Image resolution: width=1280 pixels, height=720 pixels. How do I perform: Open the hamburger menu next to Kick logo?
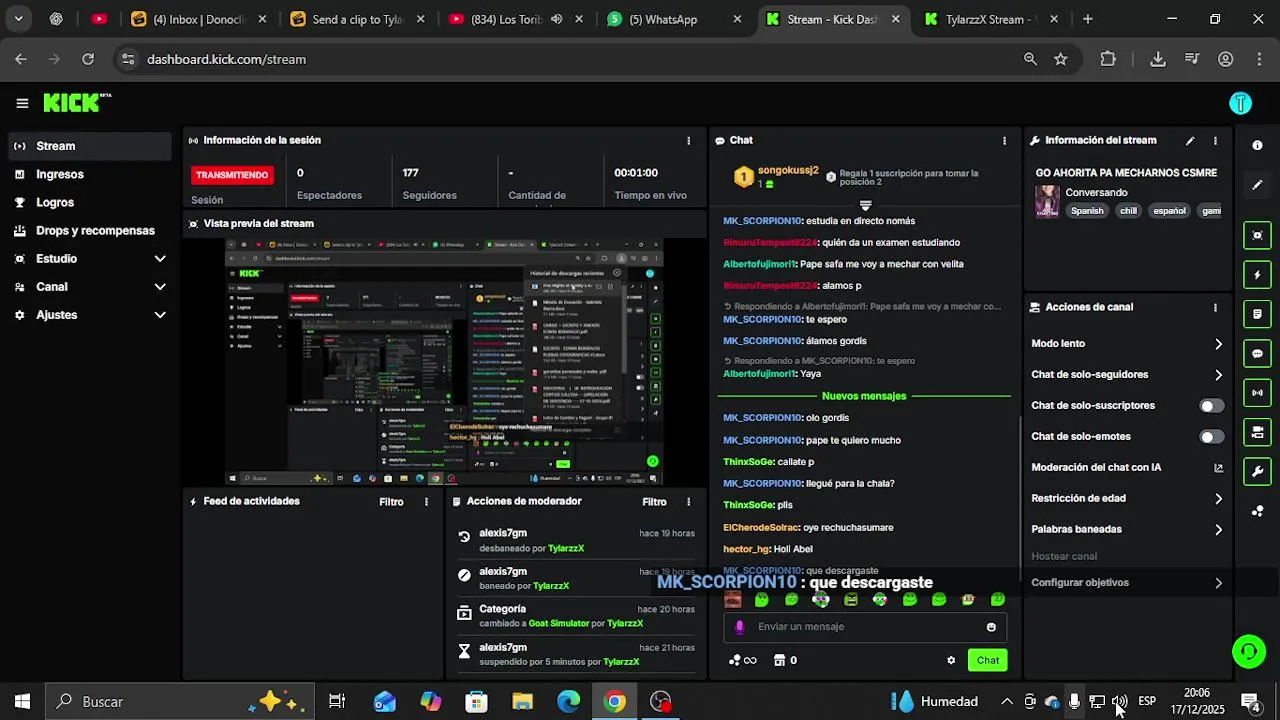tap(22, 103)
